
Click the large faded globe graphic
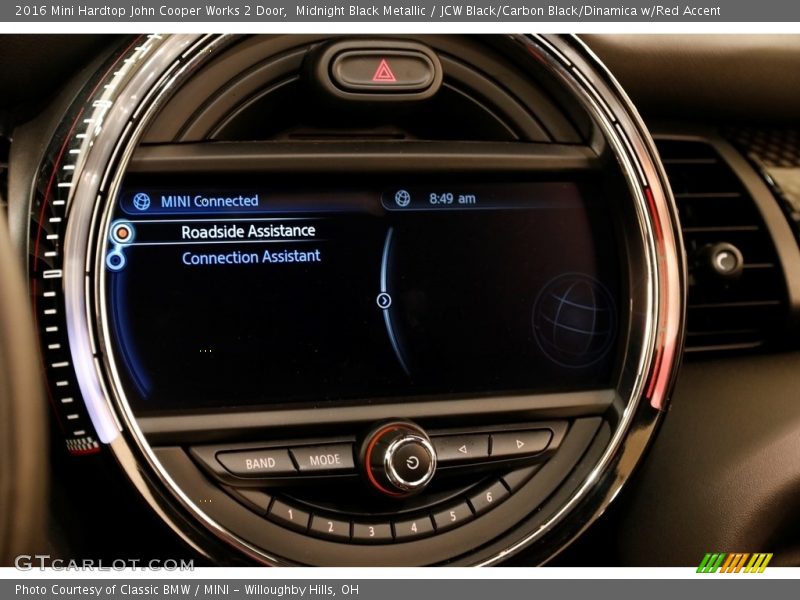click(573, 320)
